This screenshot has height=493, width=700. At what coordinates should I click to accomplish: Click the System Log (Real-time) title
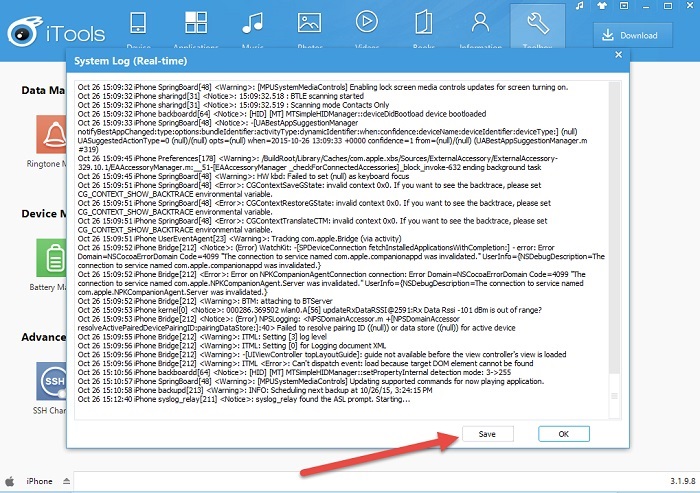pyautogui.click(x=130, y=61)
